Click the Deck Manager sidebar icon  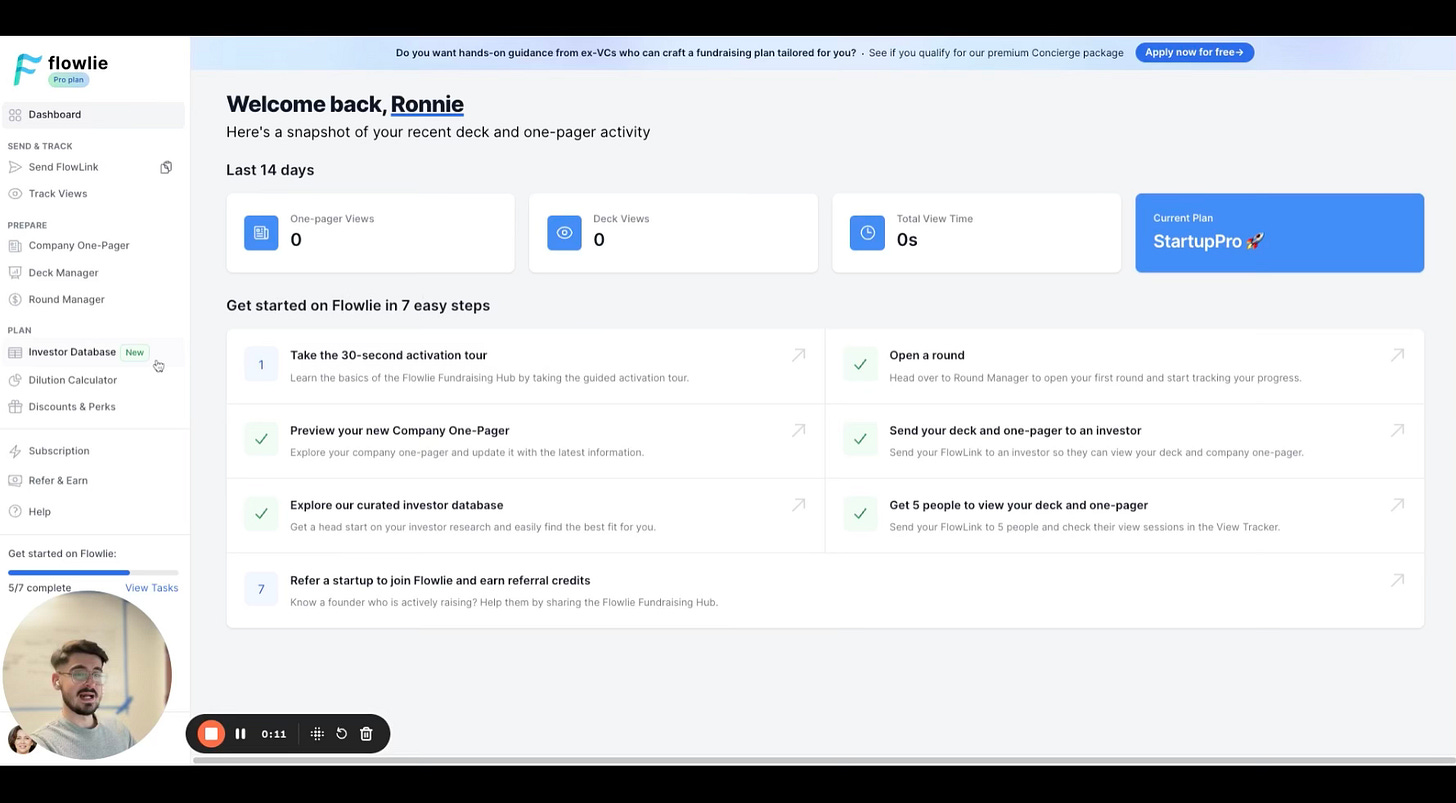[15, 273]
